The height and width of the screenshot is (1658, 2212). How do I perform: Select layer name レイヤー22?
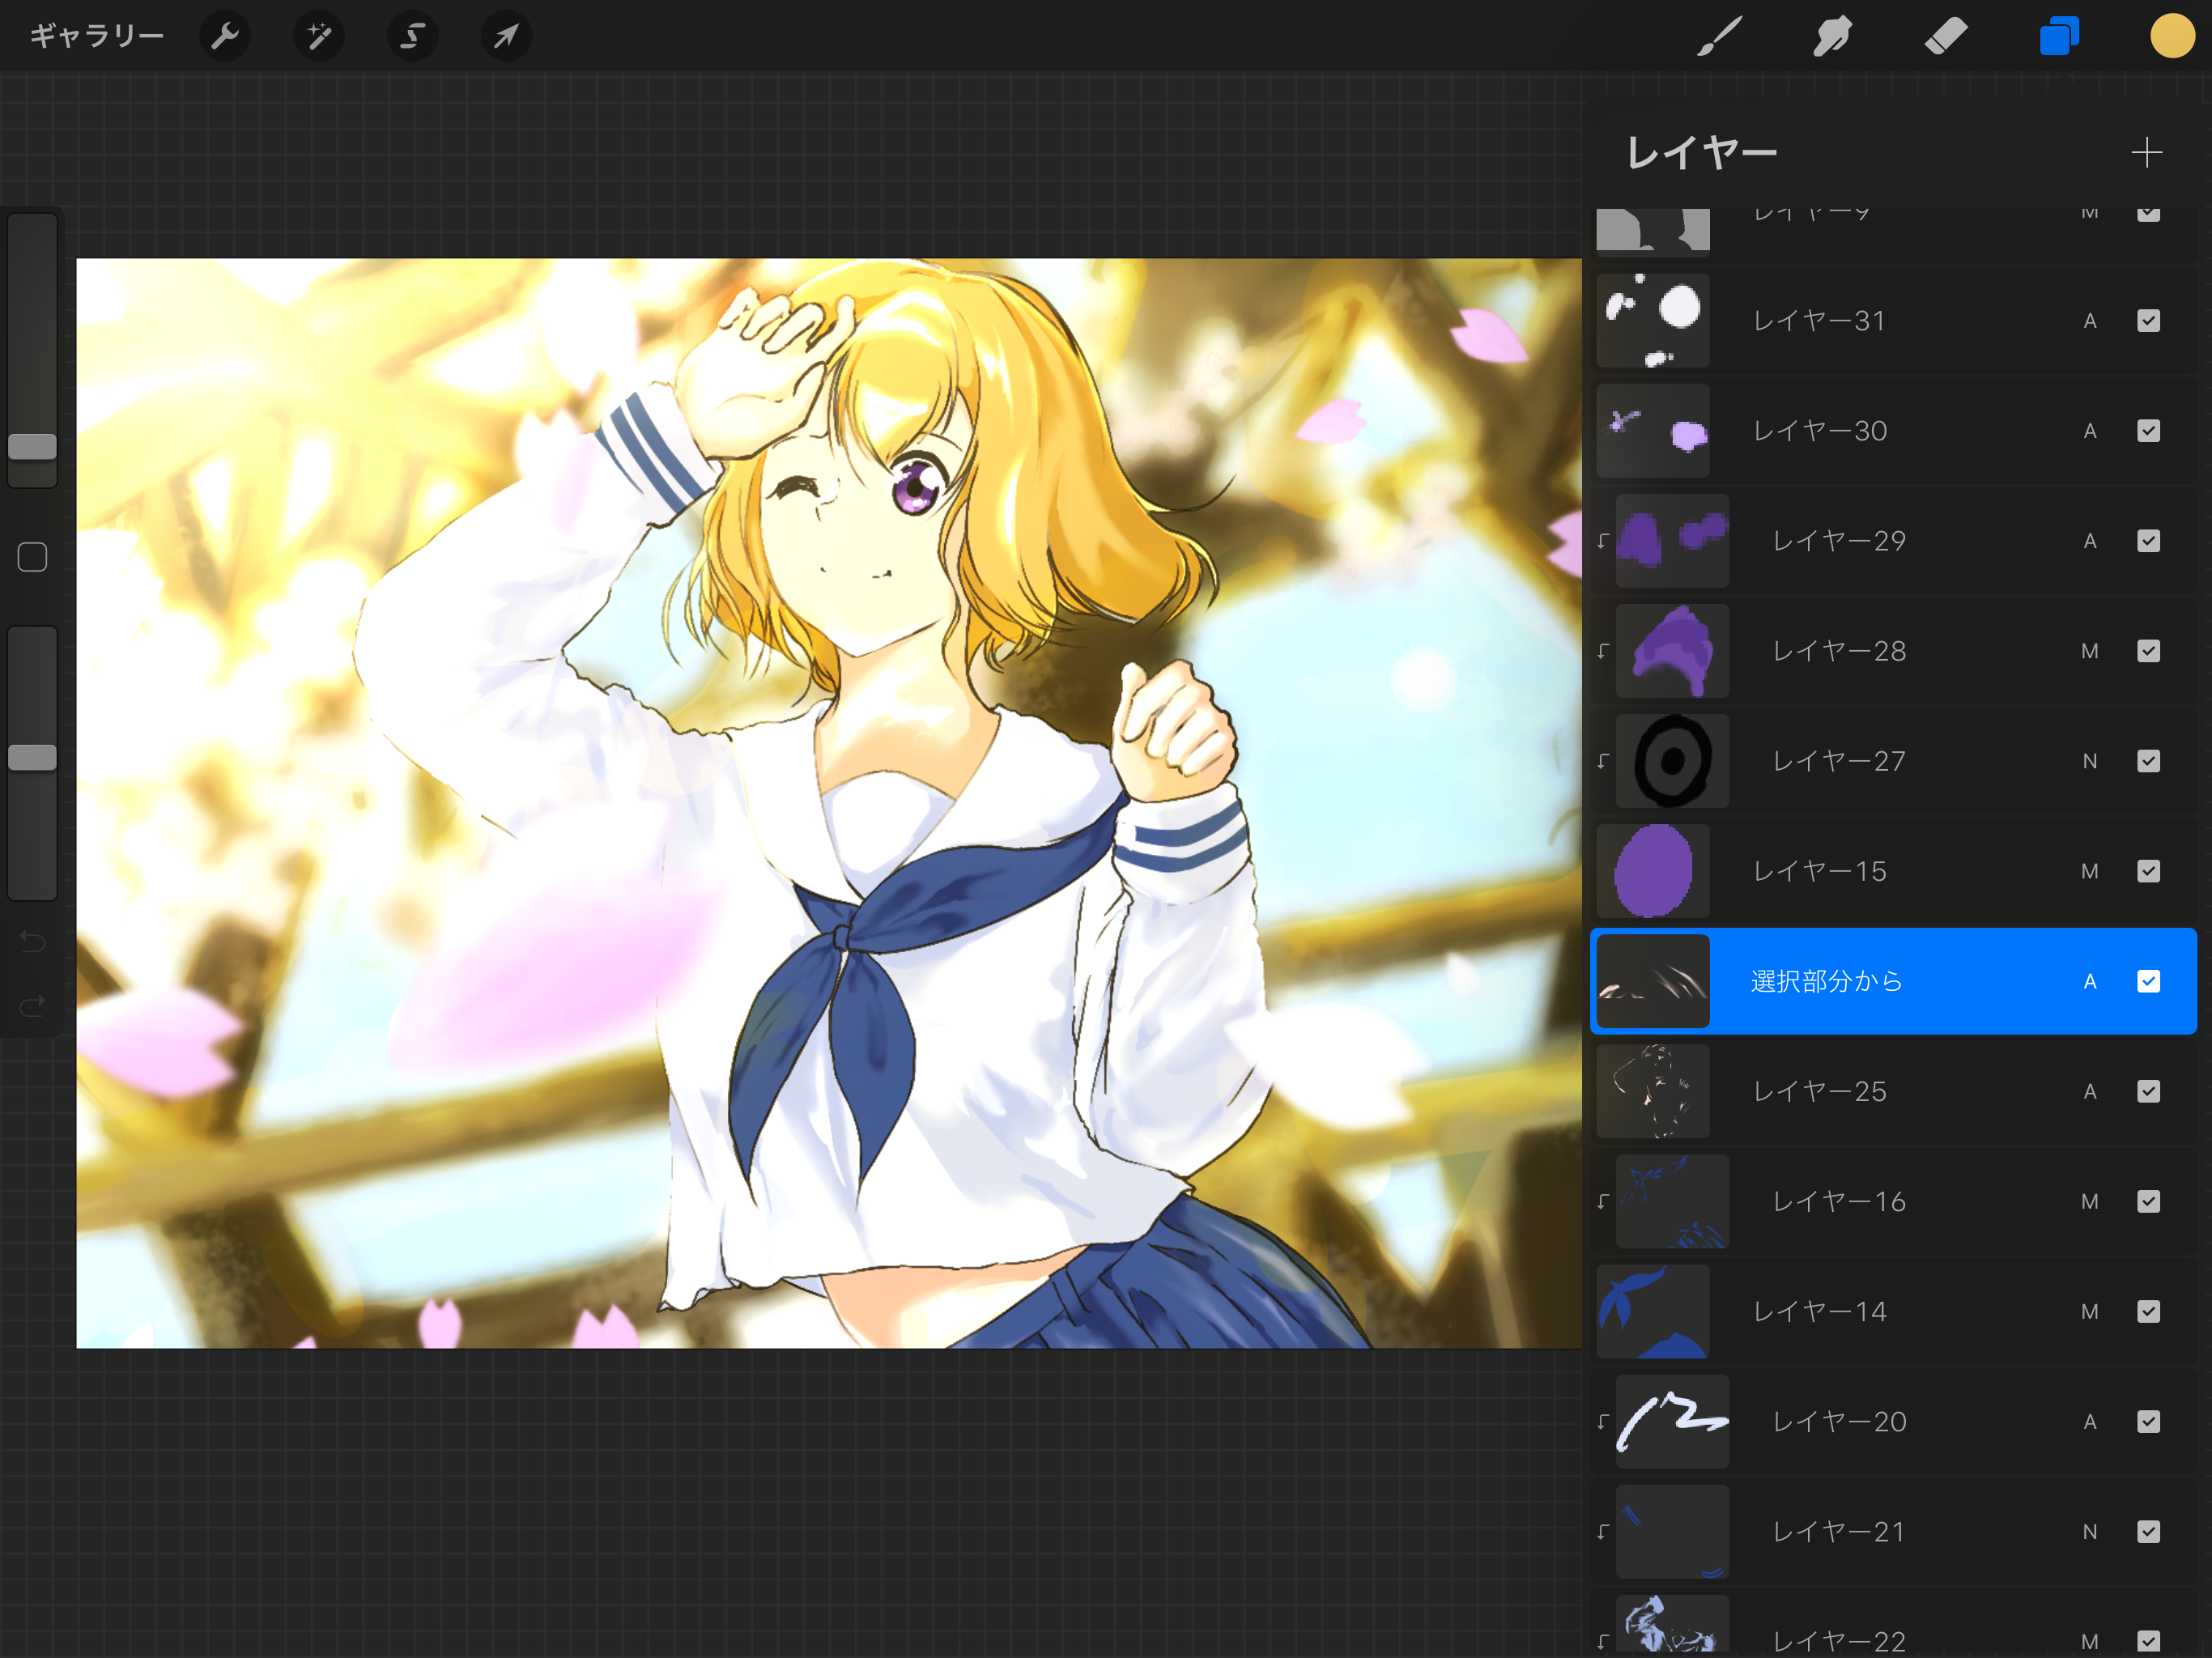[1839, 1641]
